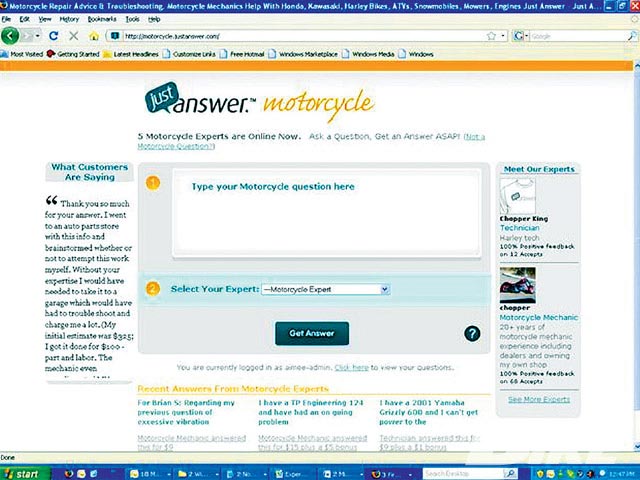
Task: Click the Not a Motorcycle Question link
Action: 311,141
